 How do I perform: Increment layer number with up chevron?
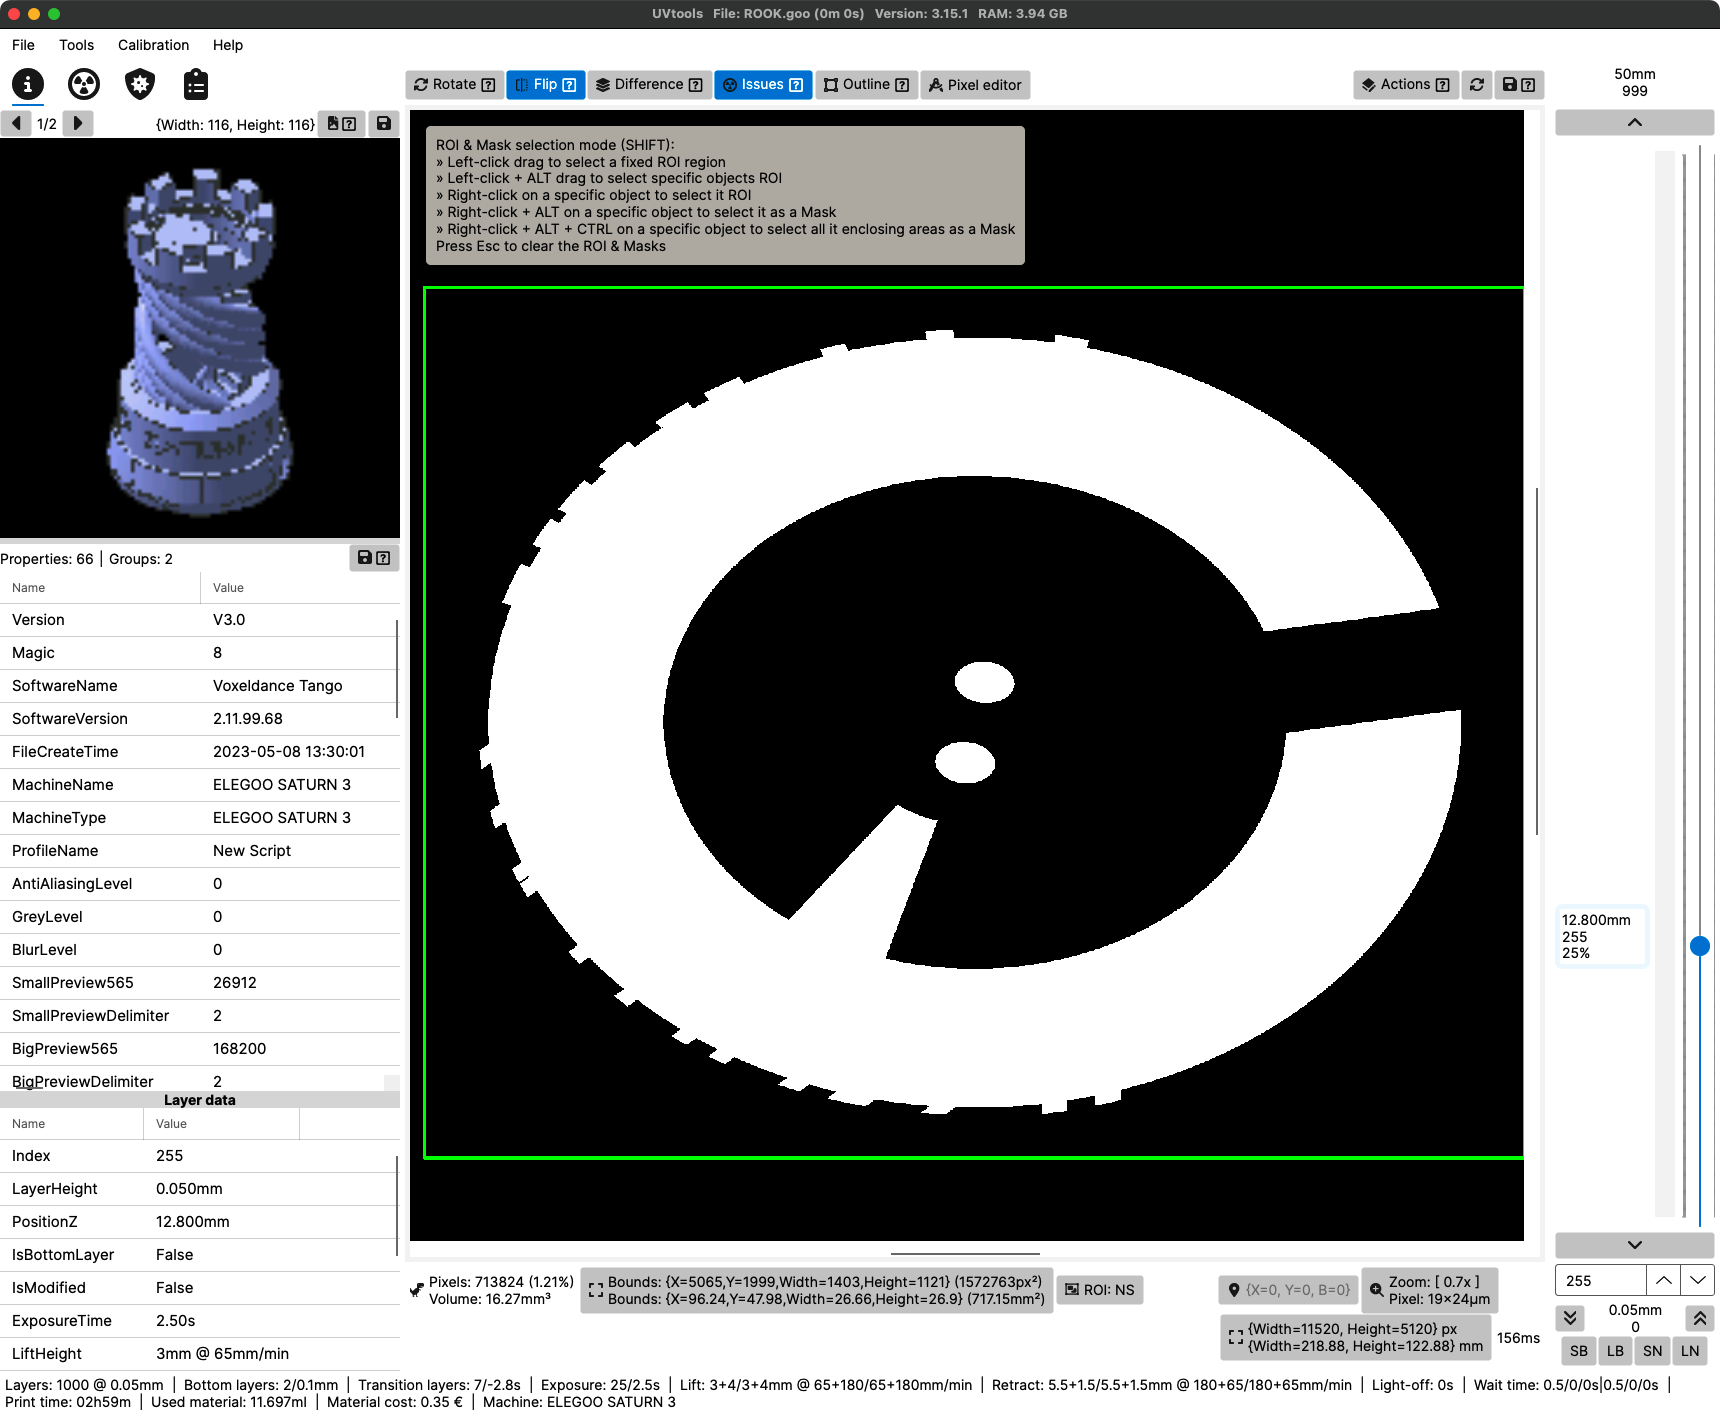[1663, 1280]
